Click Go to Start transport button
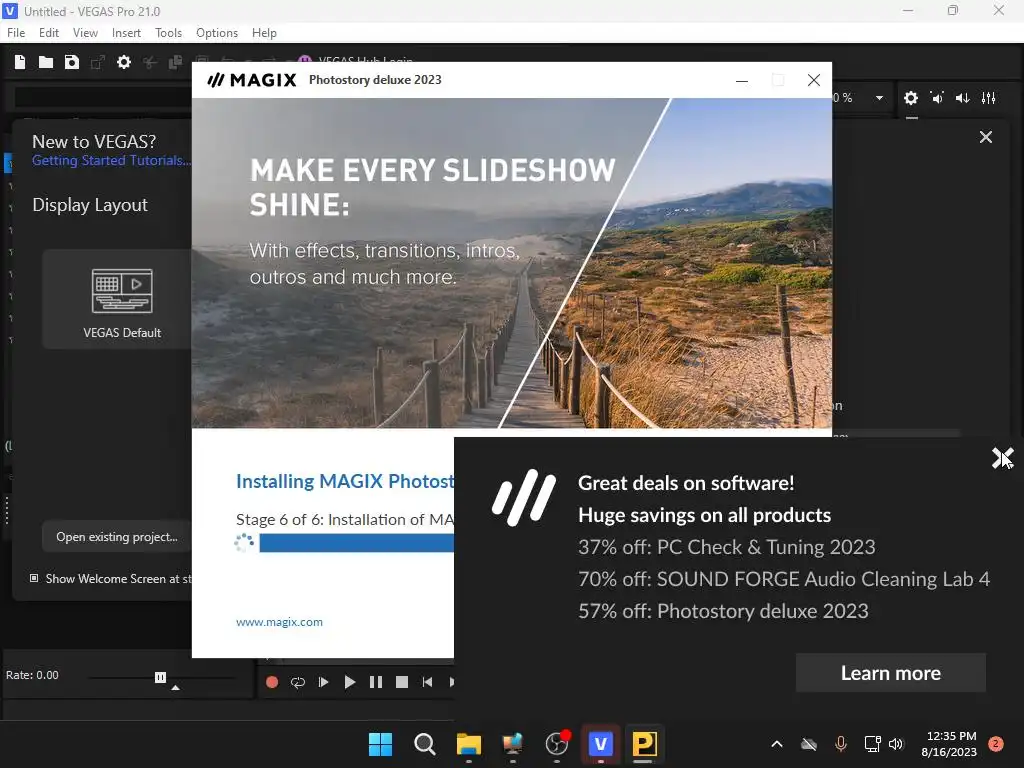1024x768 pixels. pyautogui.click(x=427, y=682)
